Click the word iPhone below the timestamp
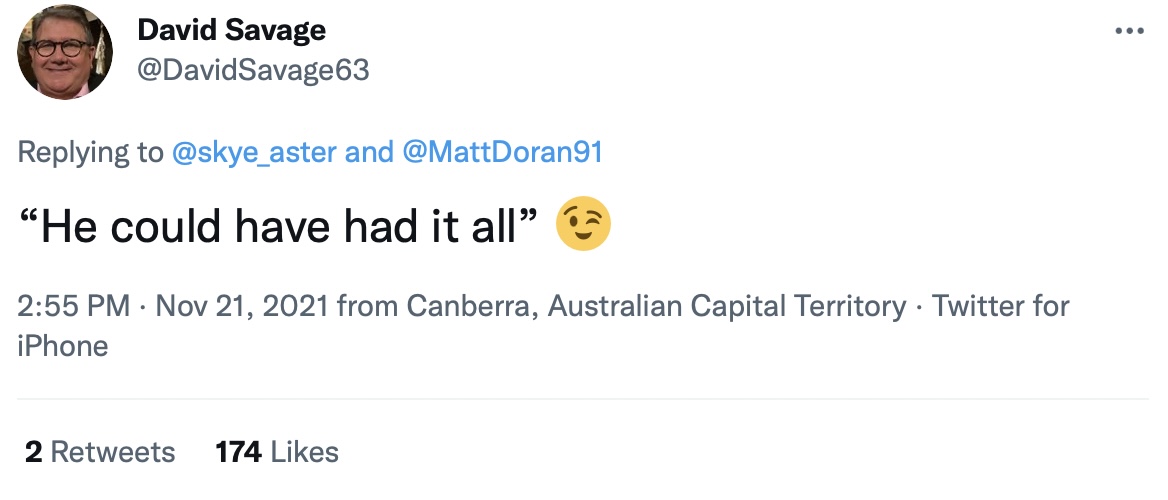This screenshot has height=500, width=1168. click(63, 346)
